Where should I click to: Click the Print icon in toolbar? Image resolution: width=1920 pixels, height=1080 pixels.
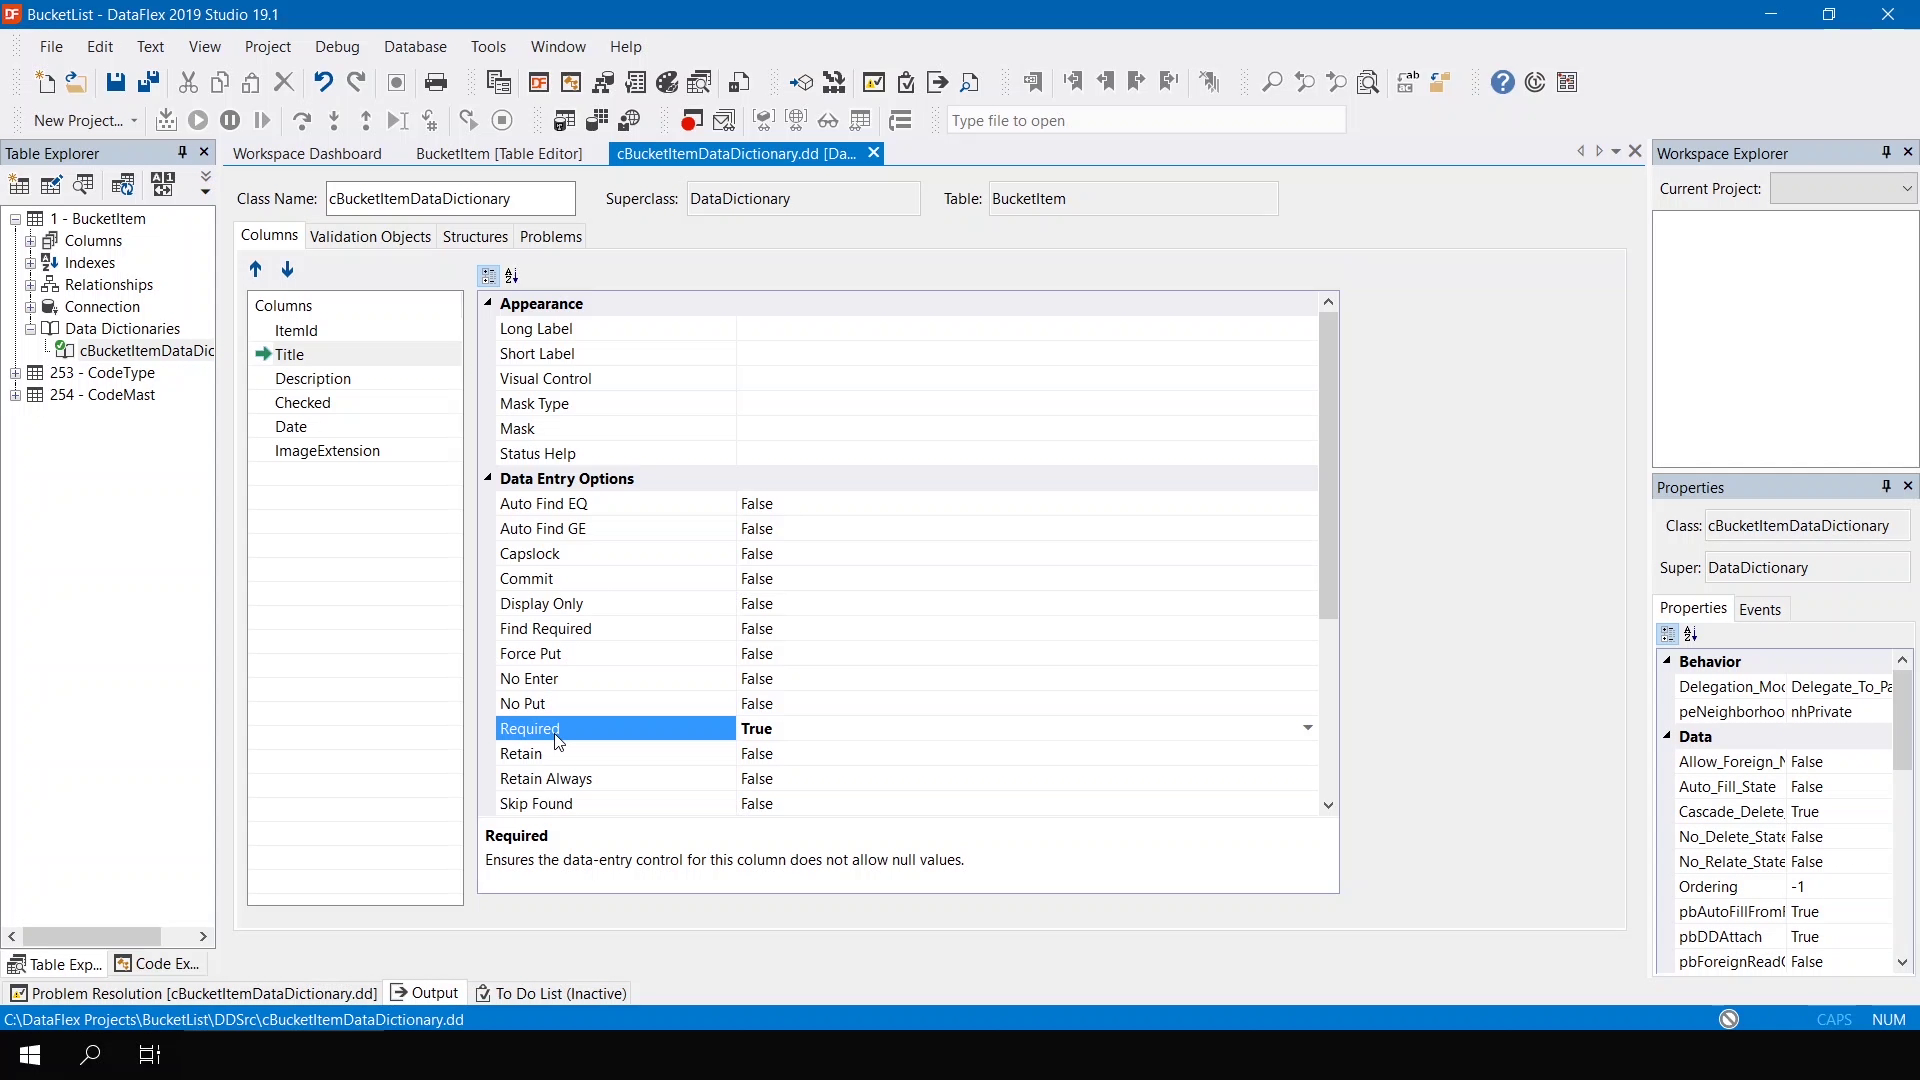coord(436,82)
